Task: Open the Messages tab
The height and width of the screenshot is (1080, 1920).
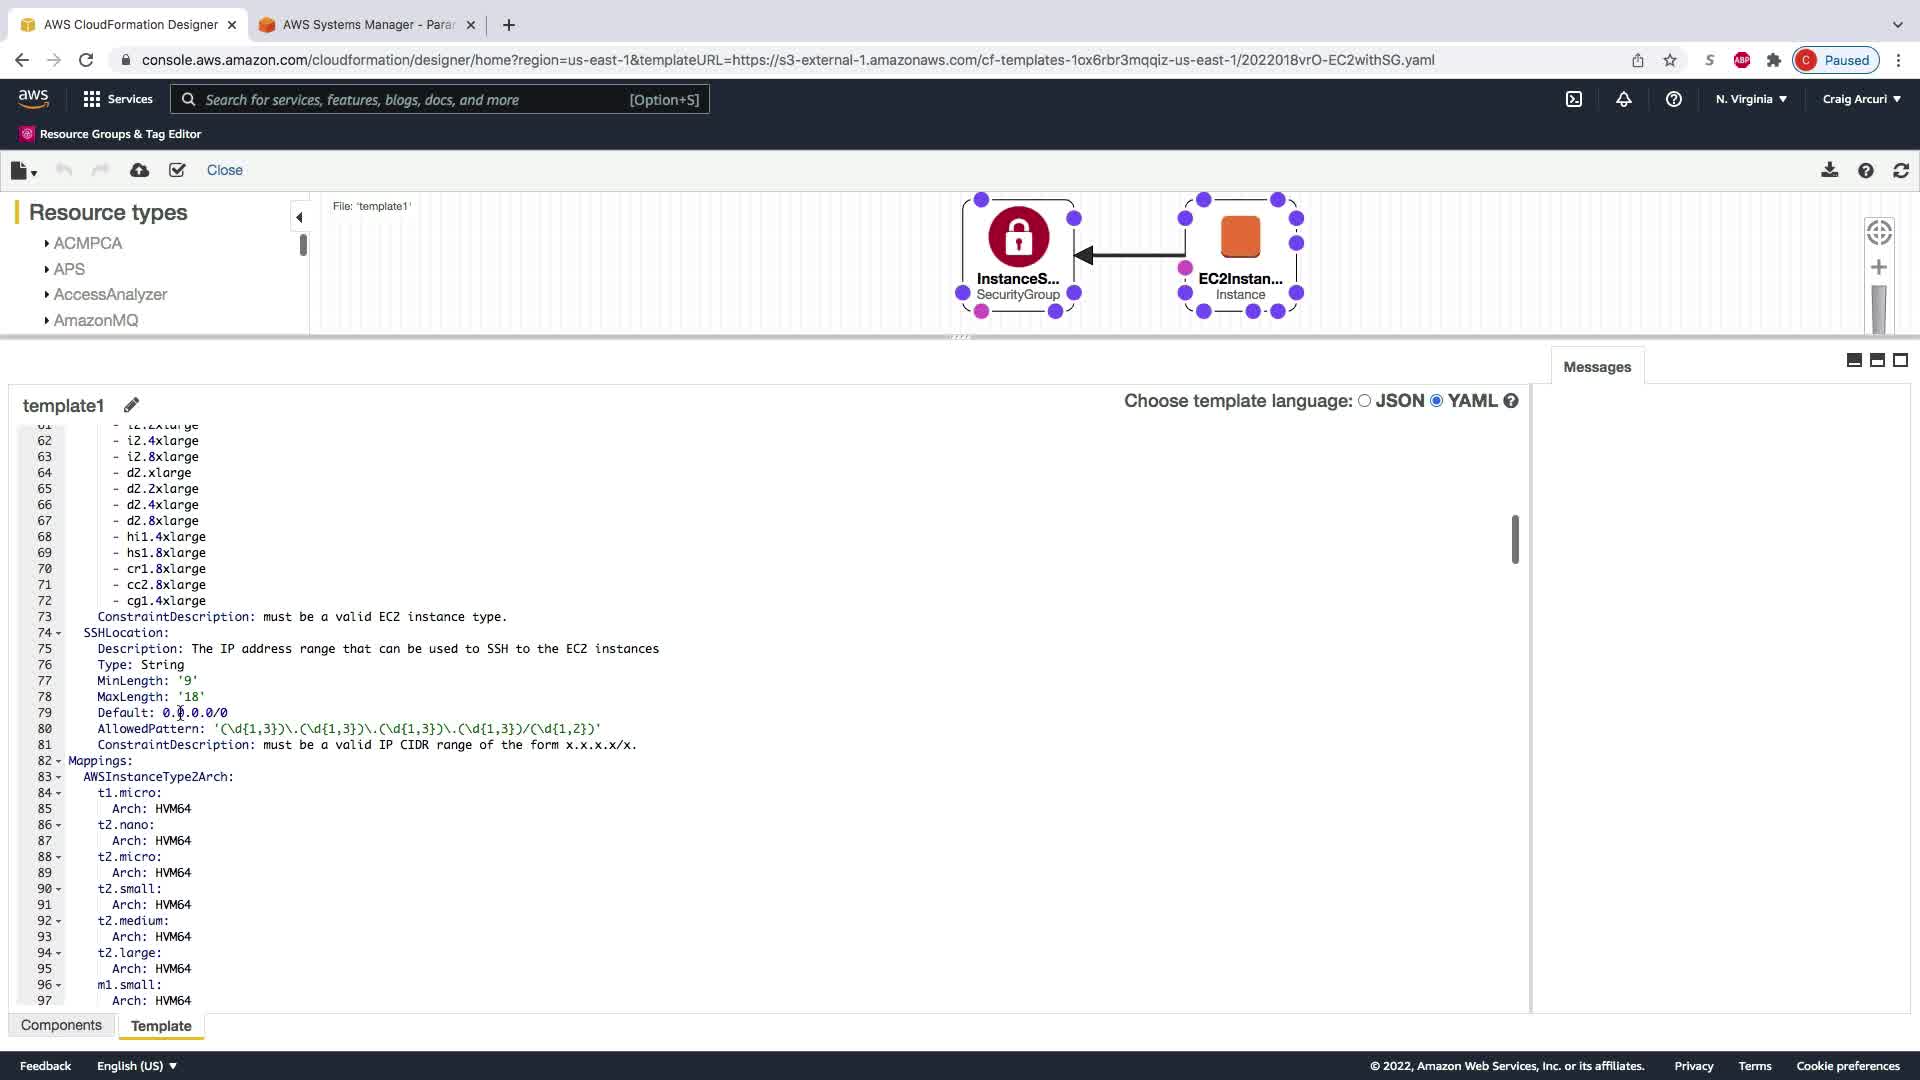Action: 1597,367
